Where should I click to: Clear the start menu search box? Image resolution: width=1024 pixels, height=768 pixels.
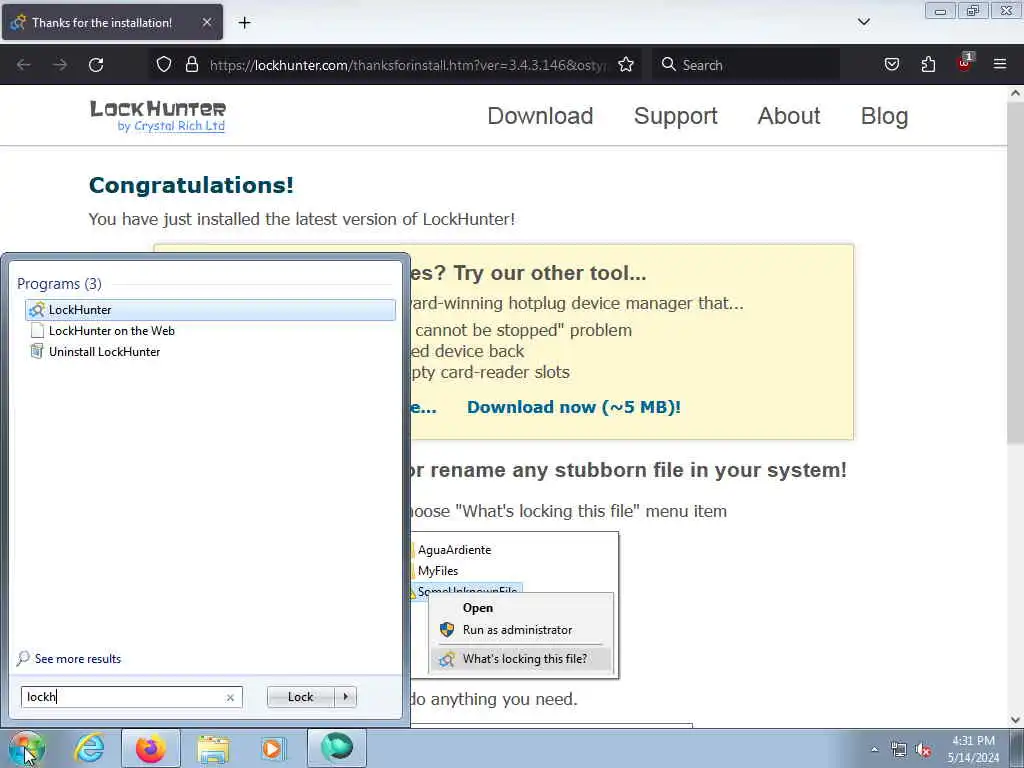pyautogui.click(x=231, y=697)
